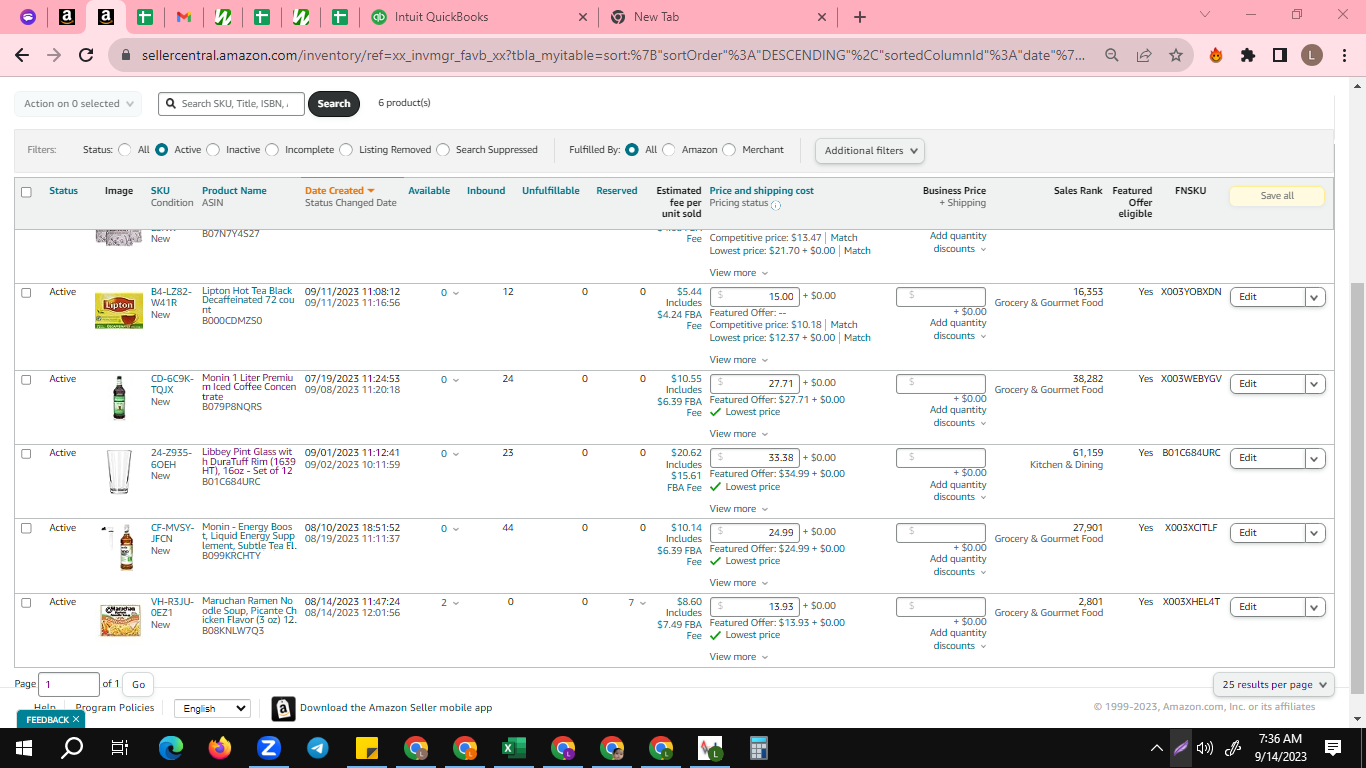Screen dimensions: 1366x768
Task: Click Edit for the Monin Iced Coffee row
Action: [x=1267, y=384]
